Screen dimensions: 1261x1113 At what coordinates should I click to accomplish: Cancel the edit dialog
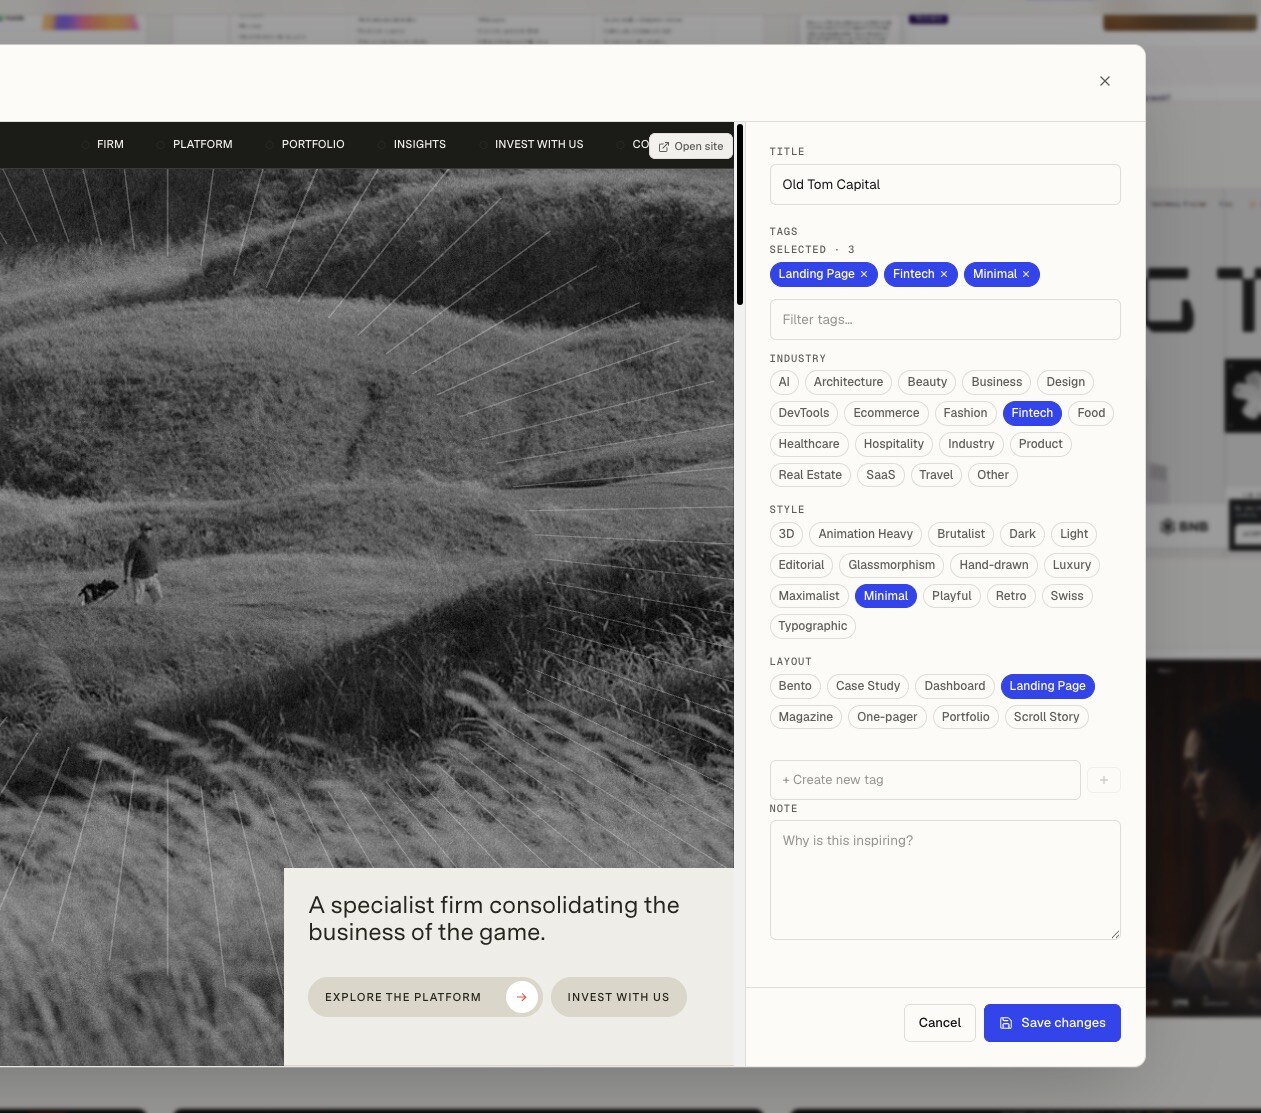(940, 1023)
